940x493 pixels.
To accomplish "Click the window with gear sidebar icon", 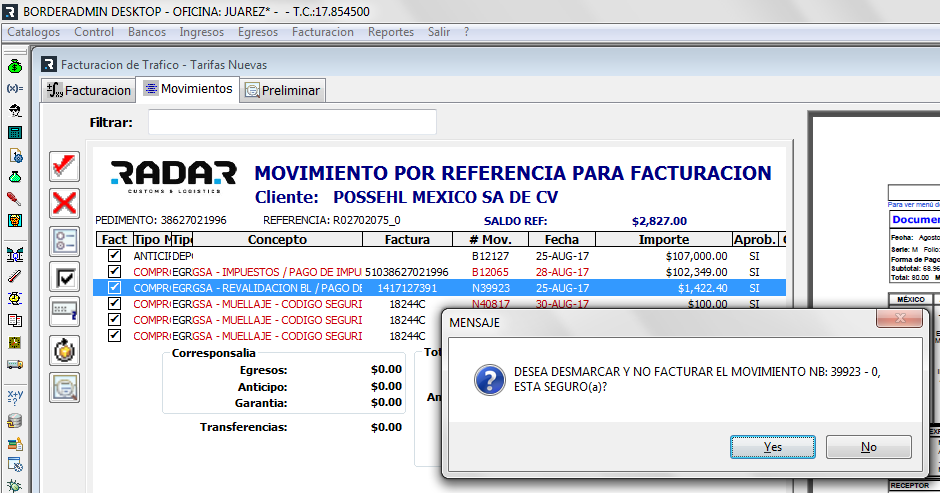I will pos(15,465).
